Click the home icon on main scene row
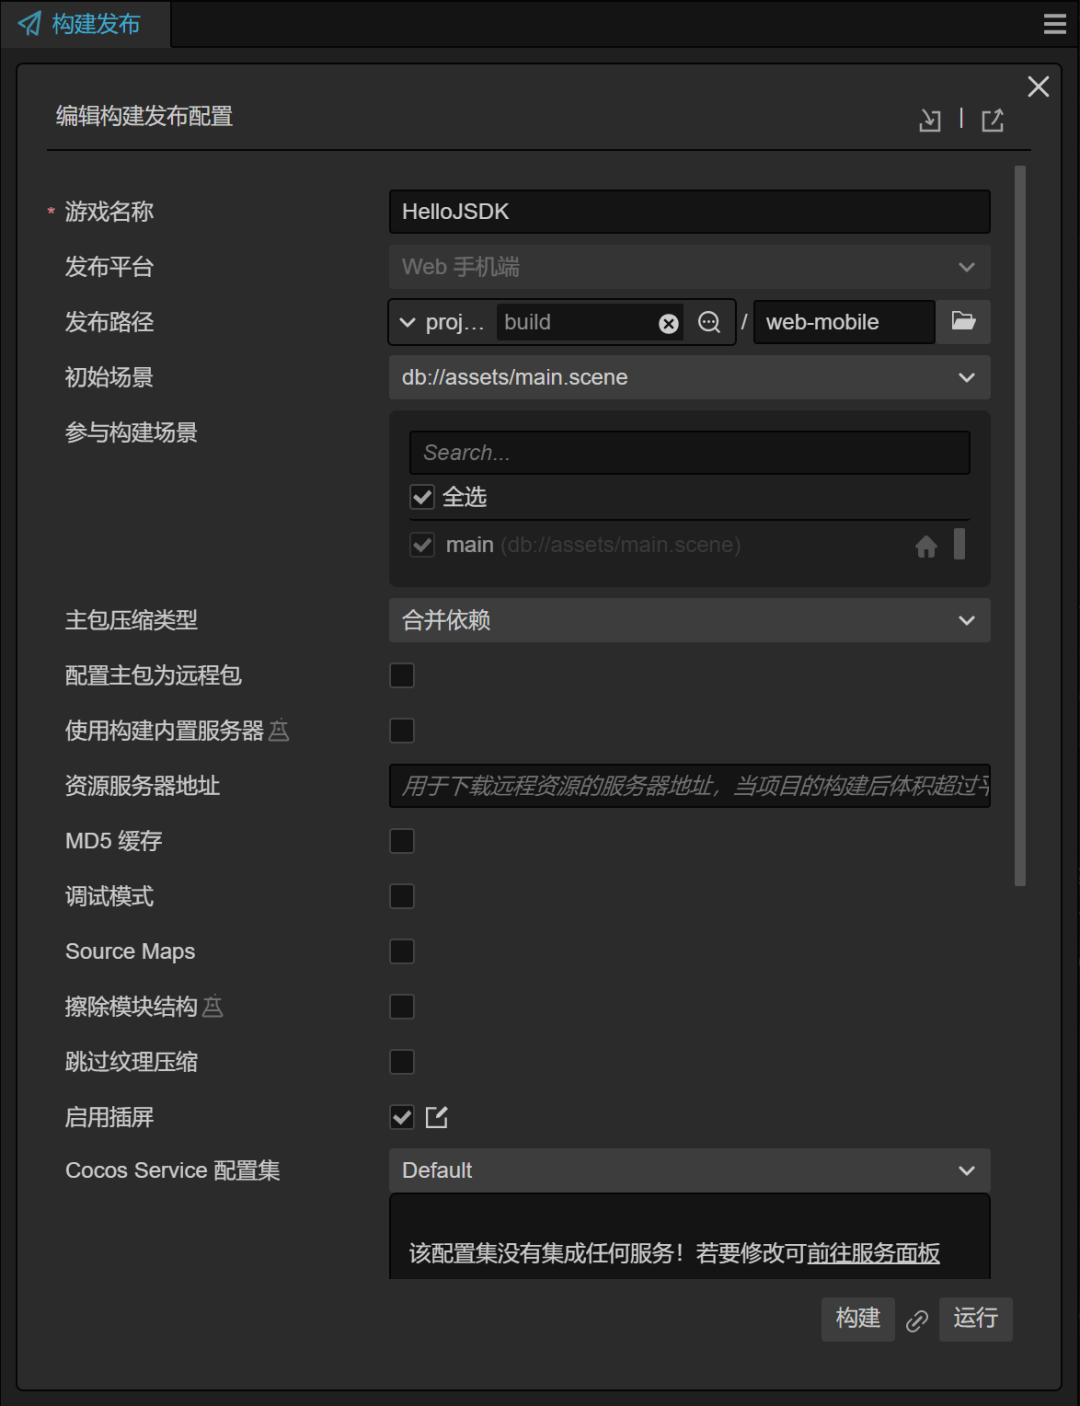The image size is (1080, 1406). coord(926,546)
